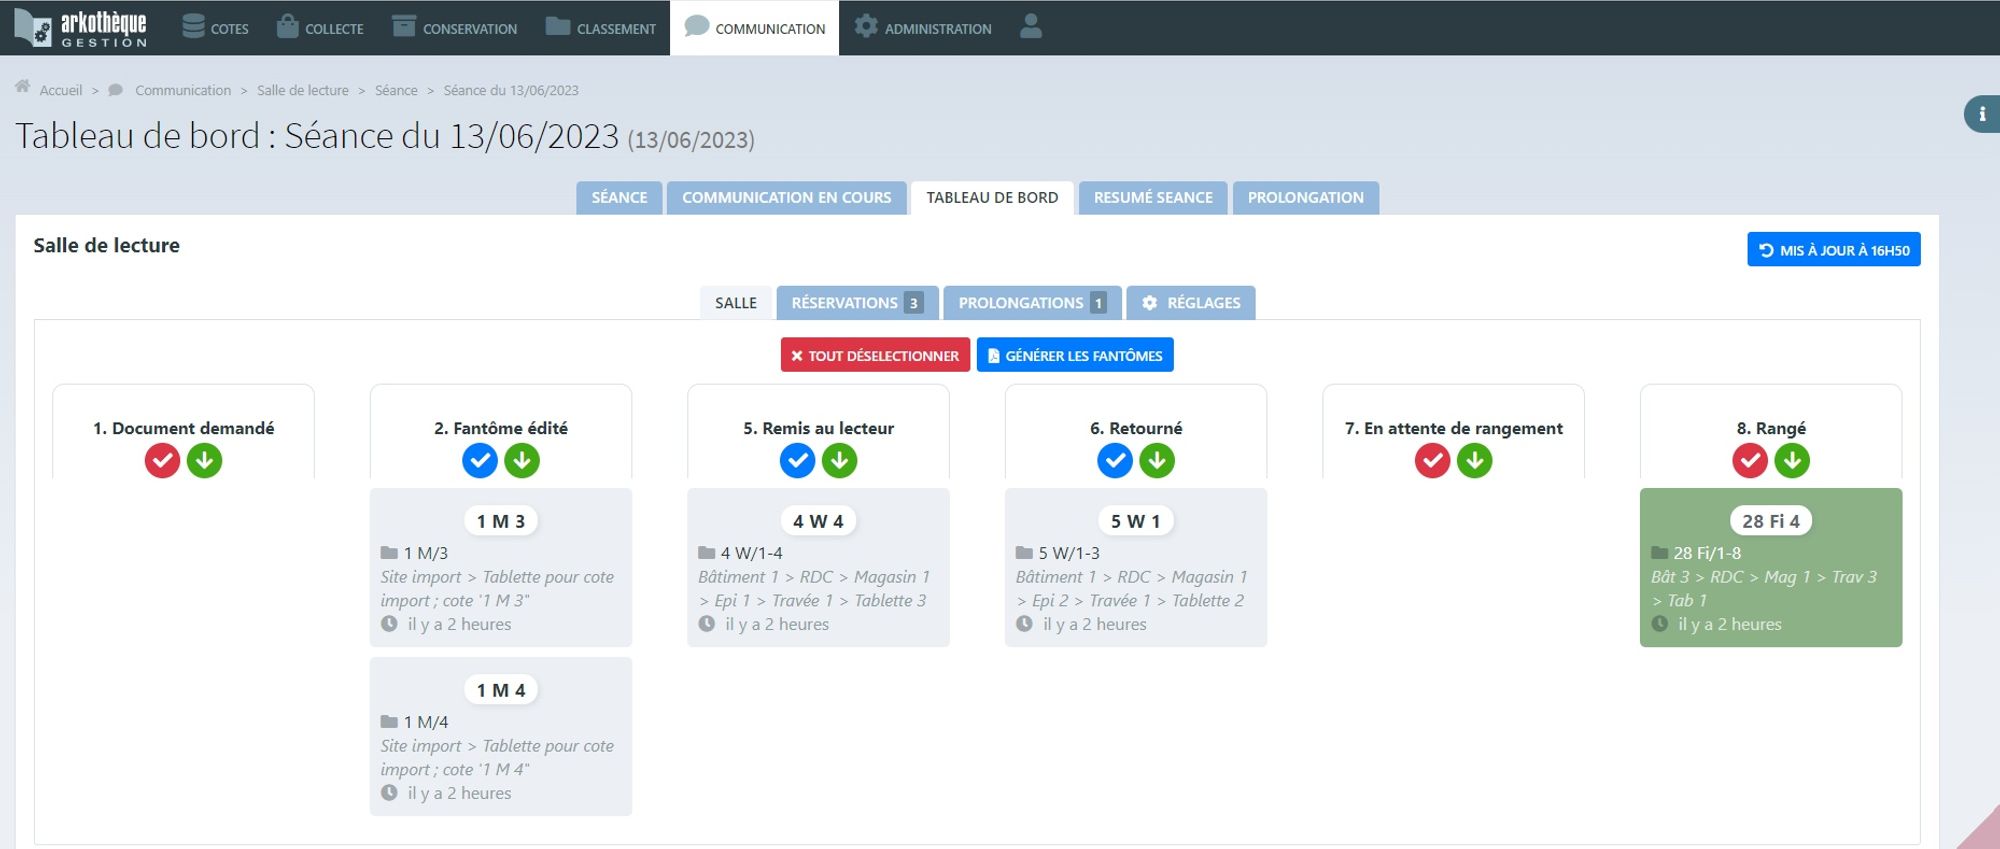The image size is (2000, 849).
Task: Click green down arrow under Retourné
Action: pos(1157,461)
